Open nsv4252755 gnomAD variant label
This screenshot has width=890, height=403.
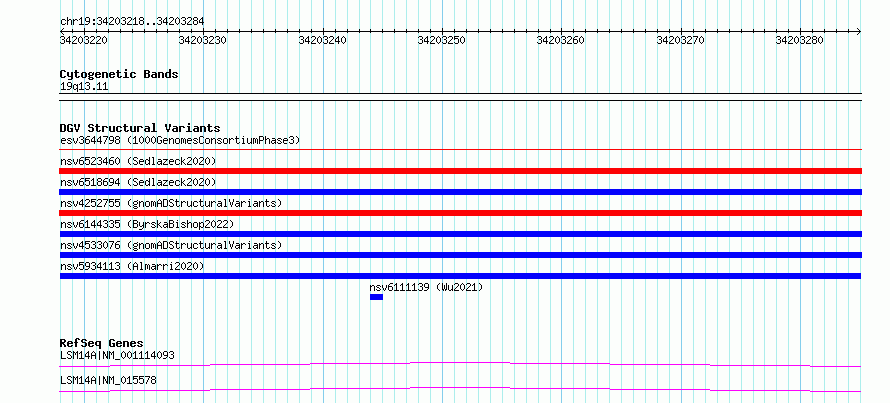171,203
